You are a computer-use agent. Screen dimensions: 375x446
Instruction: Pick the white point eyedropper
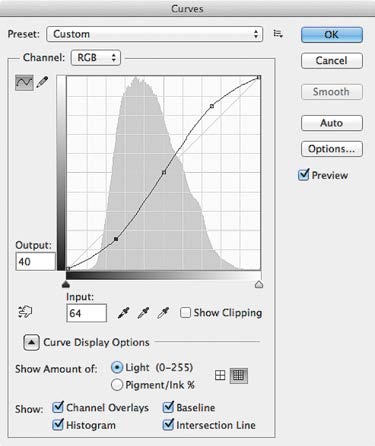163,313
